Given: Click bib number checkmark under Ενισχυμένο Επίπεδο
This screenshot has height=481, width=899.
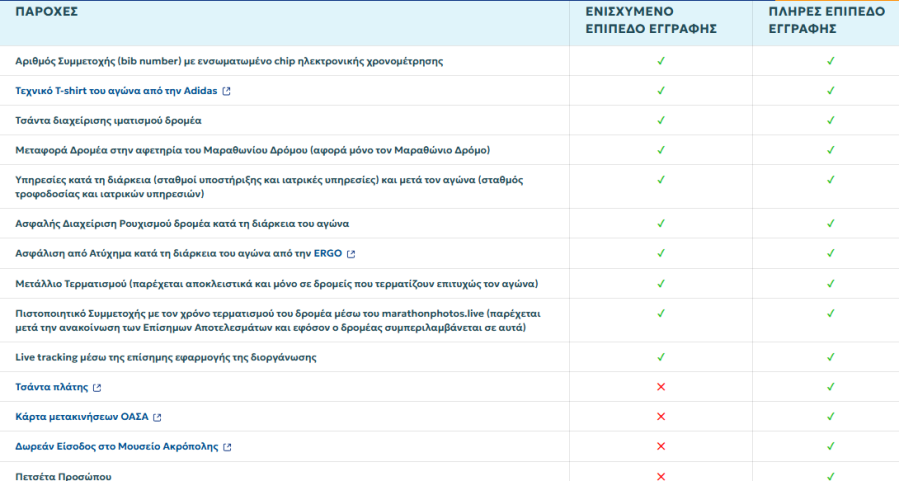Looking at the screenshot, I should pyautogui.click(x=660, y=61).
